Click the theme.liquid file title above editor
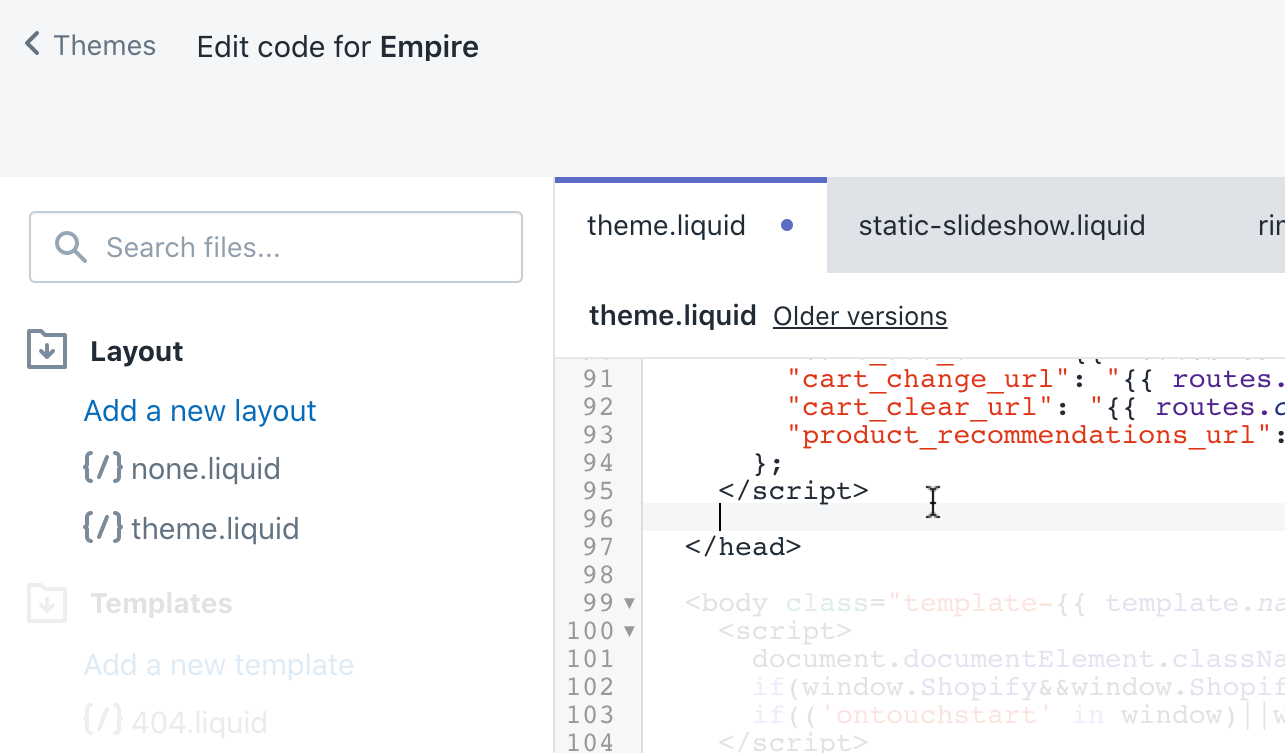 pyautogui.click(x=673, y=316)
